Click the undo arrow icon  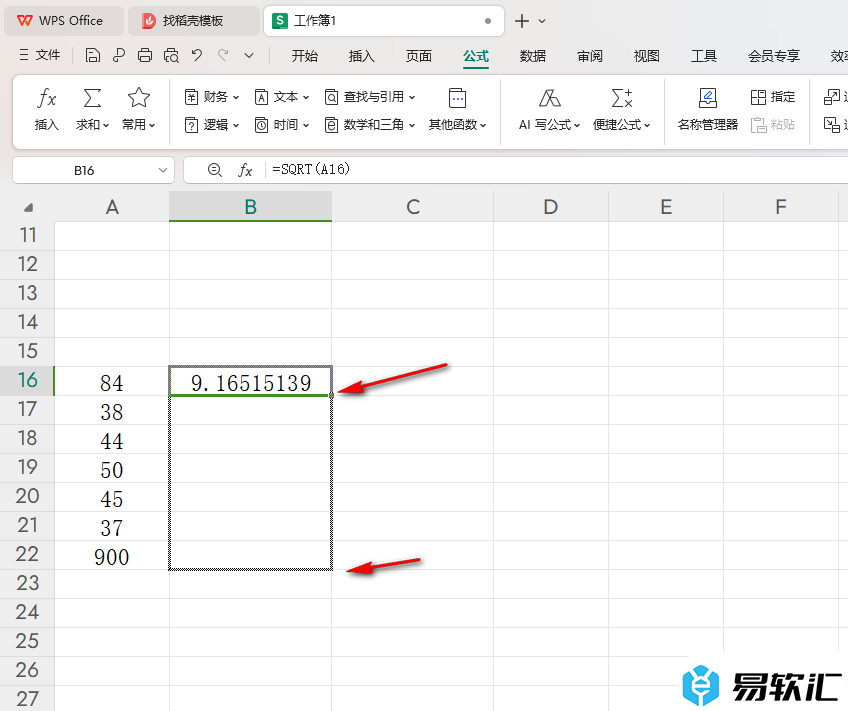pyautogui.click(x=197, y=55)
